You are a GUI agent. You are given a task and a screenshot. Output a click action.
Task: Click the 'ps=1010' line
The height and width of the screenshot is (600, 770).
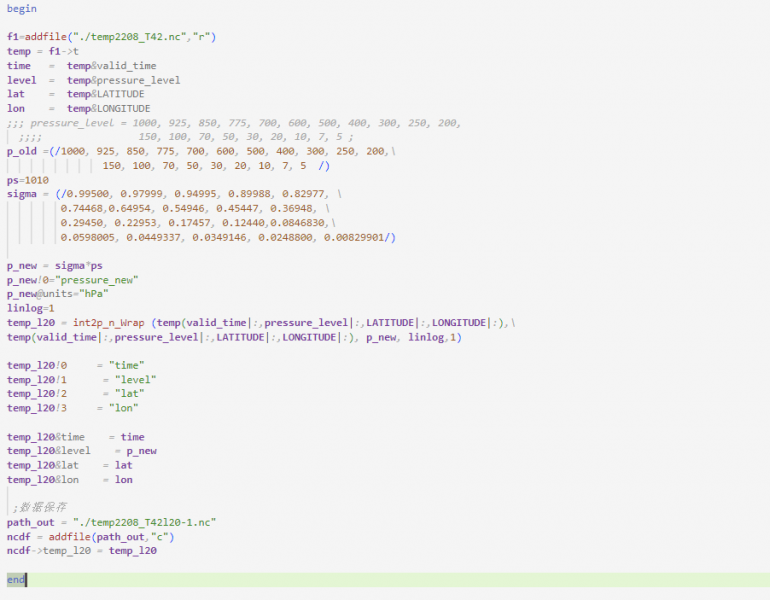(28, 180)
